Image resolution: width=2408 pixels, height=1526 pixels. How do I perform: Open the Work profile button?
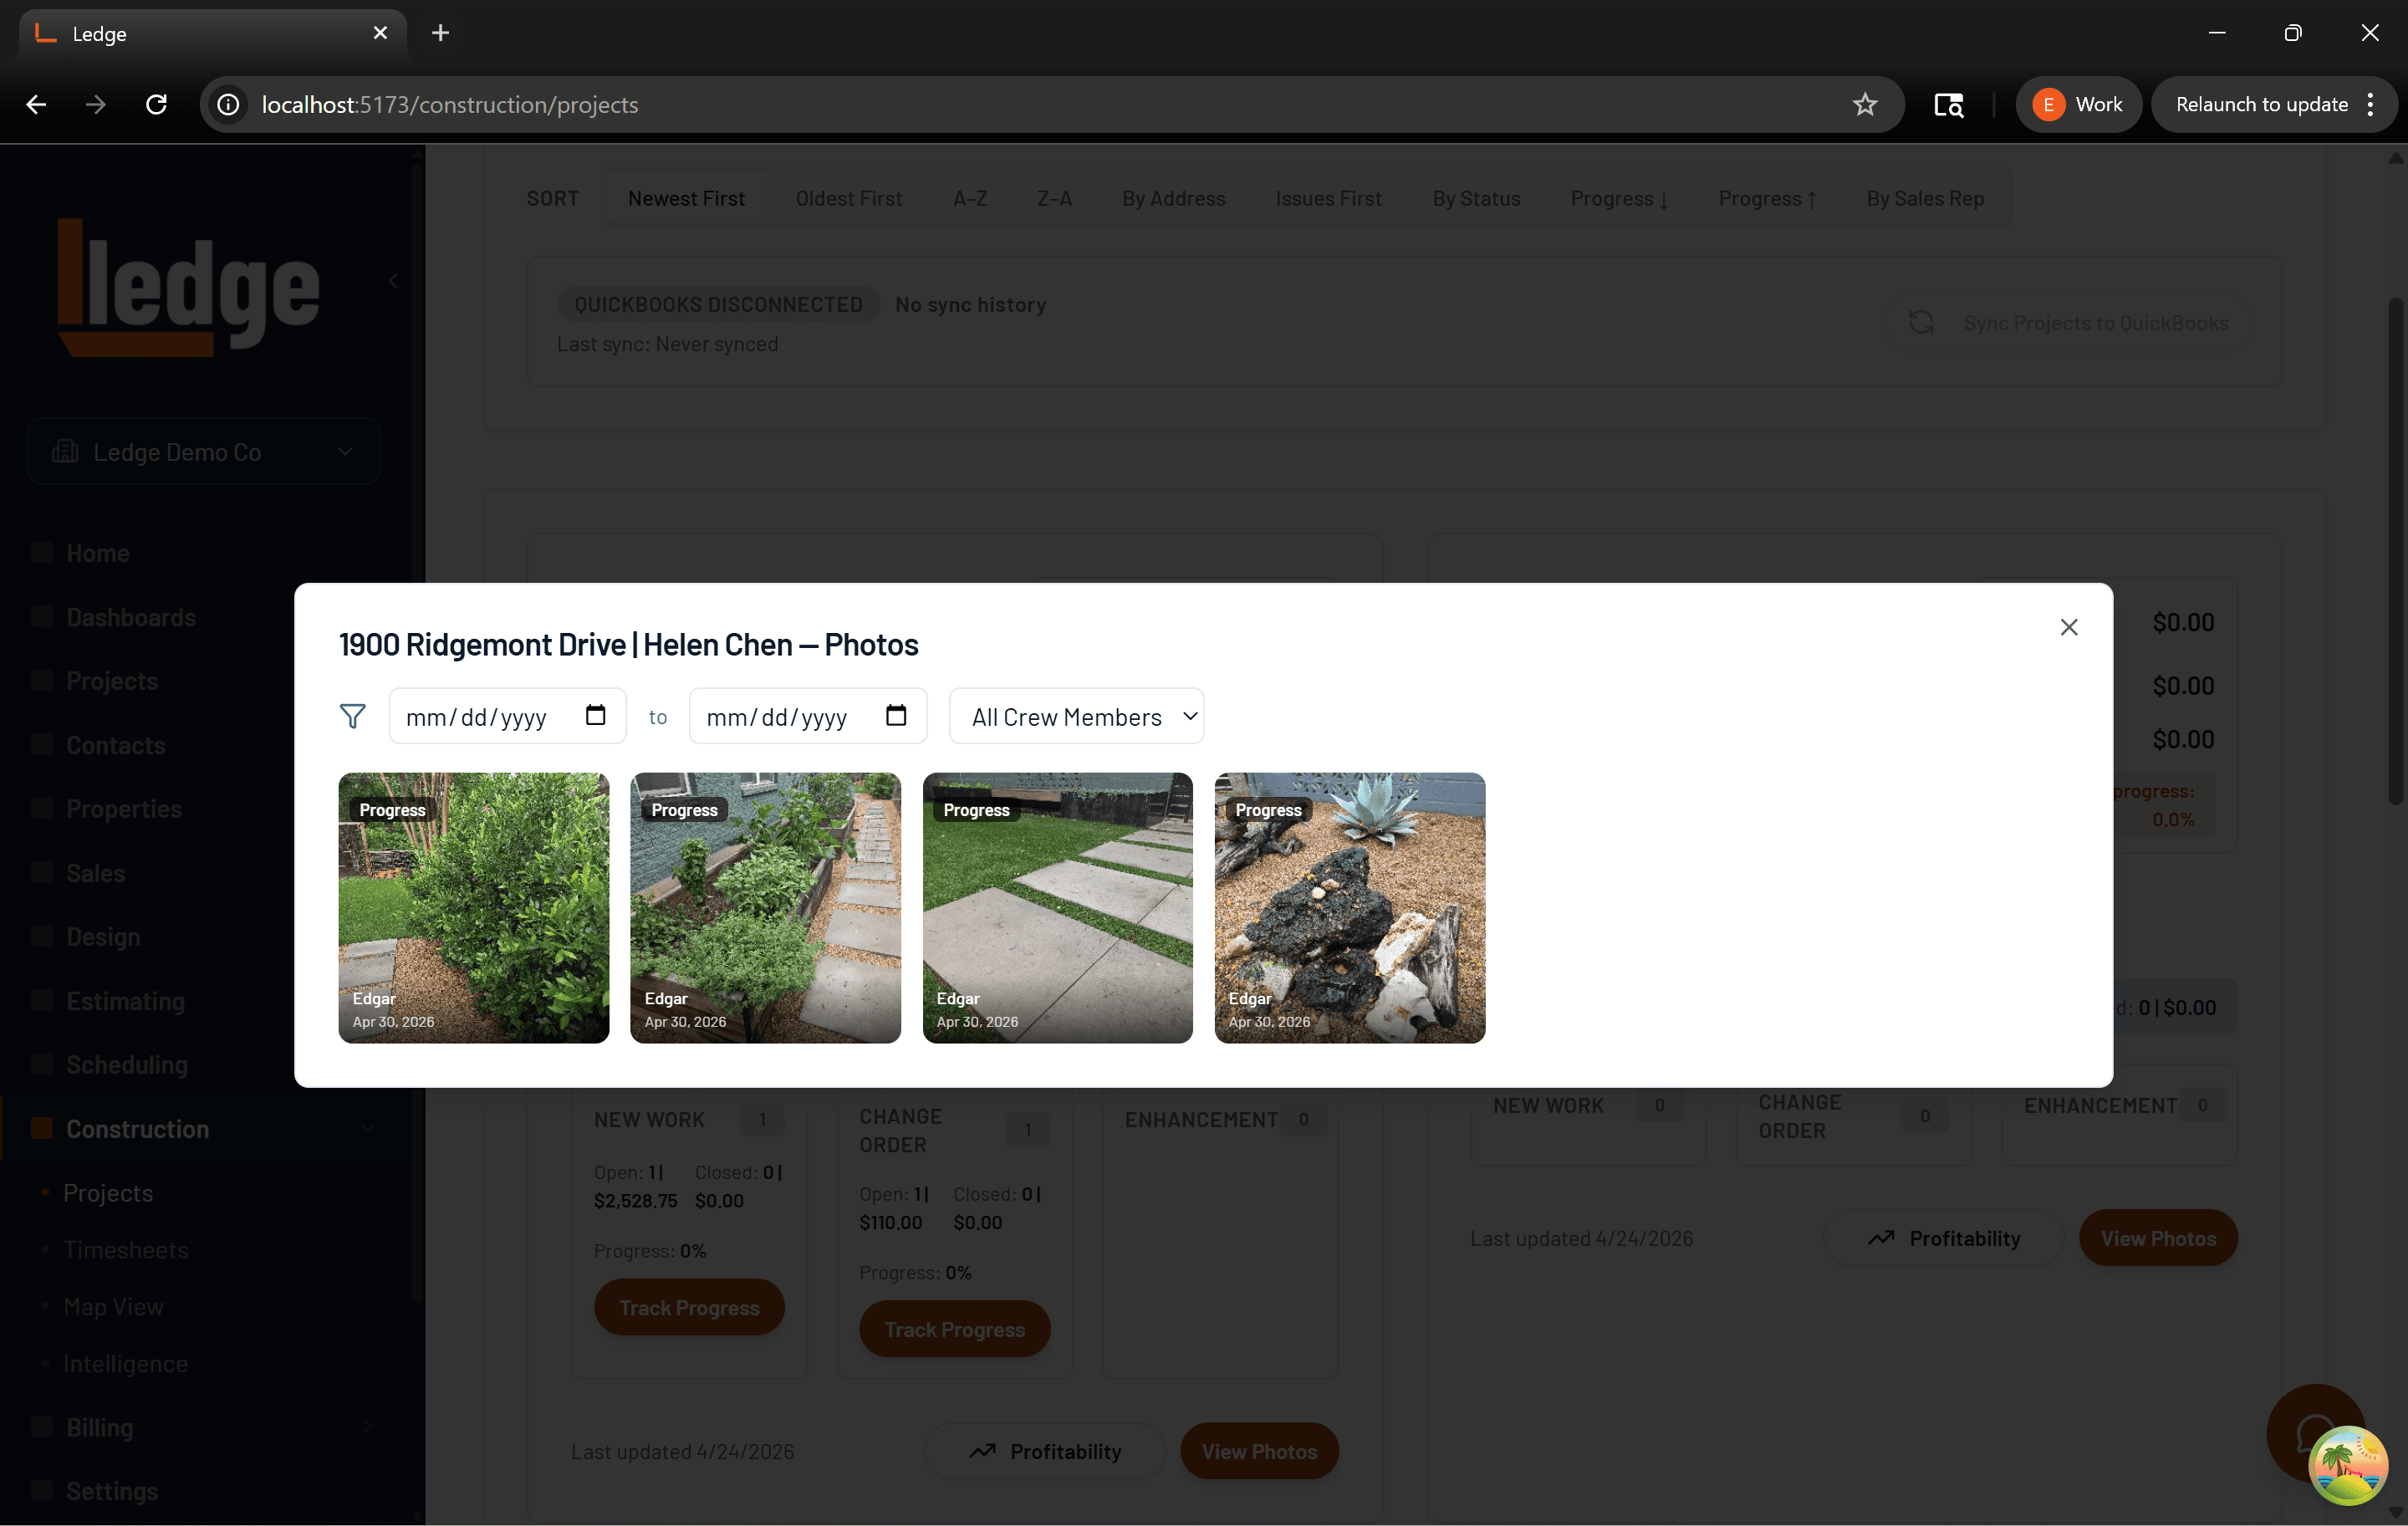[x=2078, y=105]
